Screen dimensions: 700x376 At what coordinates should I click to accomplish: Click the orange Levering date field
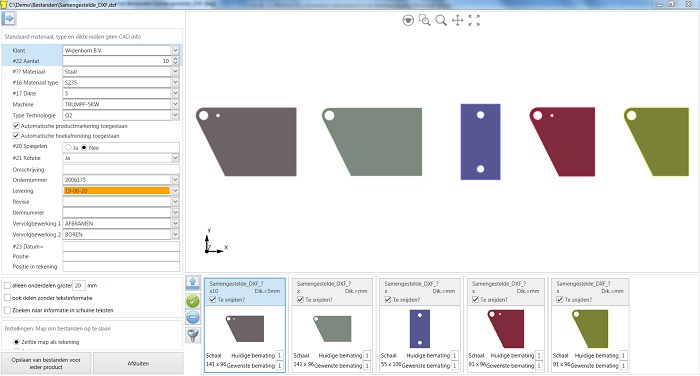click(x=117, y=191)
